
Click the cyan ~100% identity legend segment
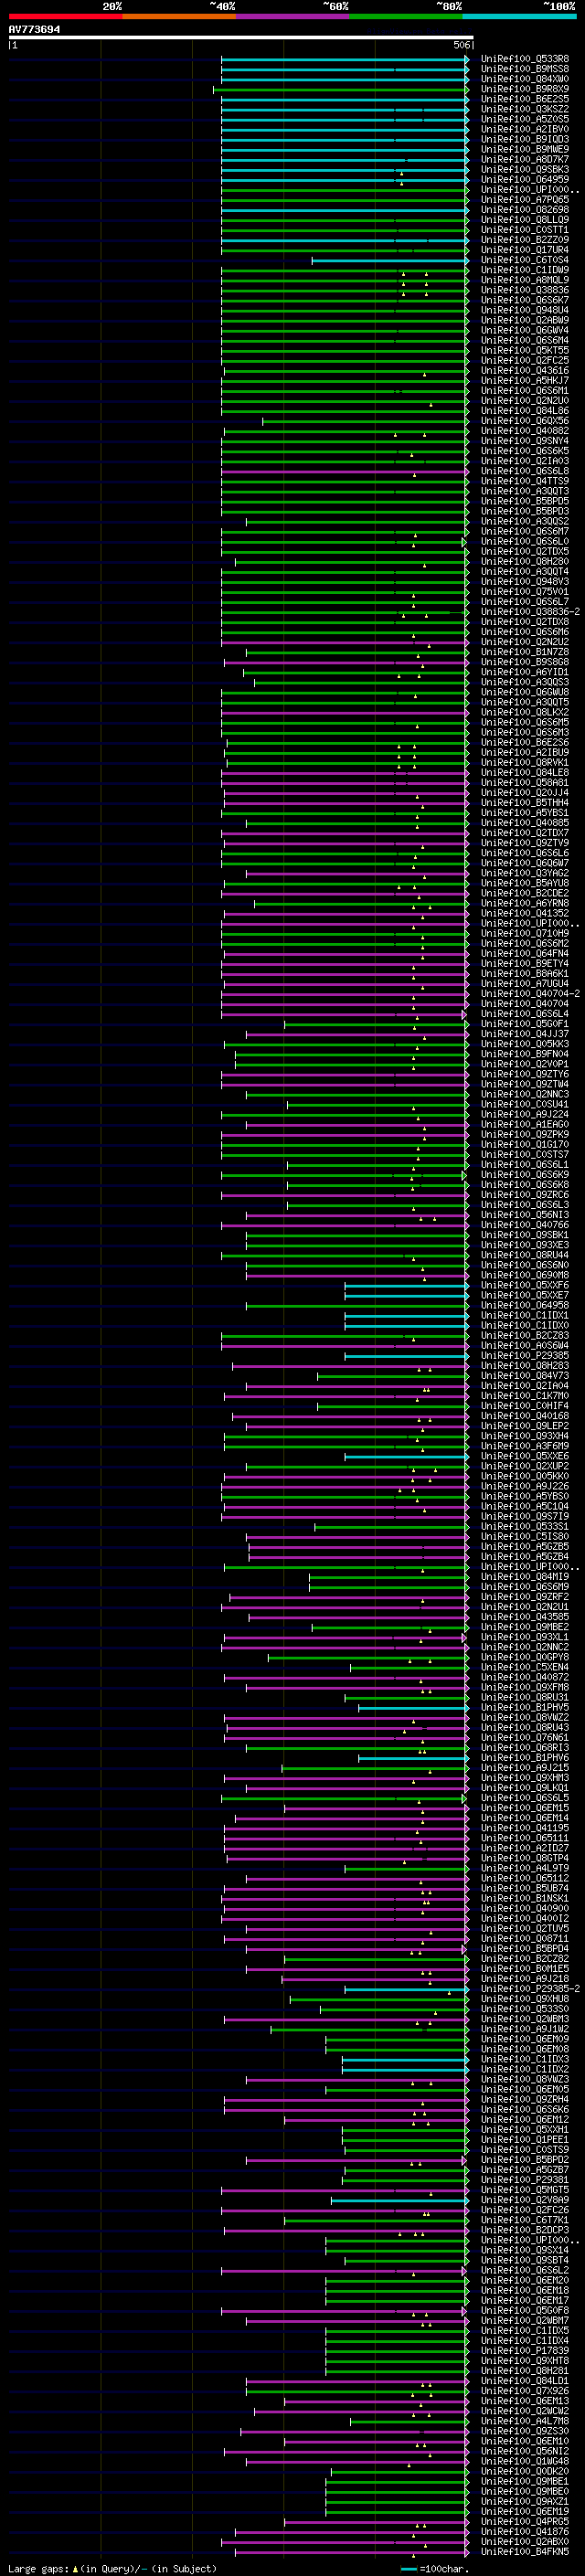pyautogui.click(x=519, y=16)
